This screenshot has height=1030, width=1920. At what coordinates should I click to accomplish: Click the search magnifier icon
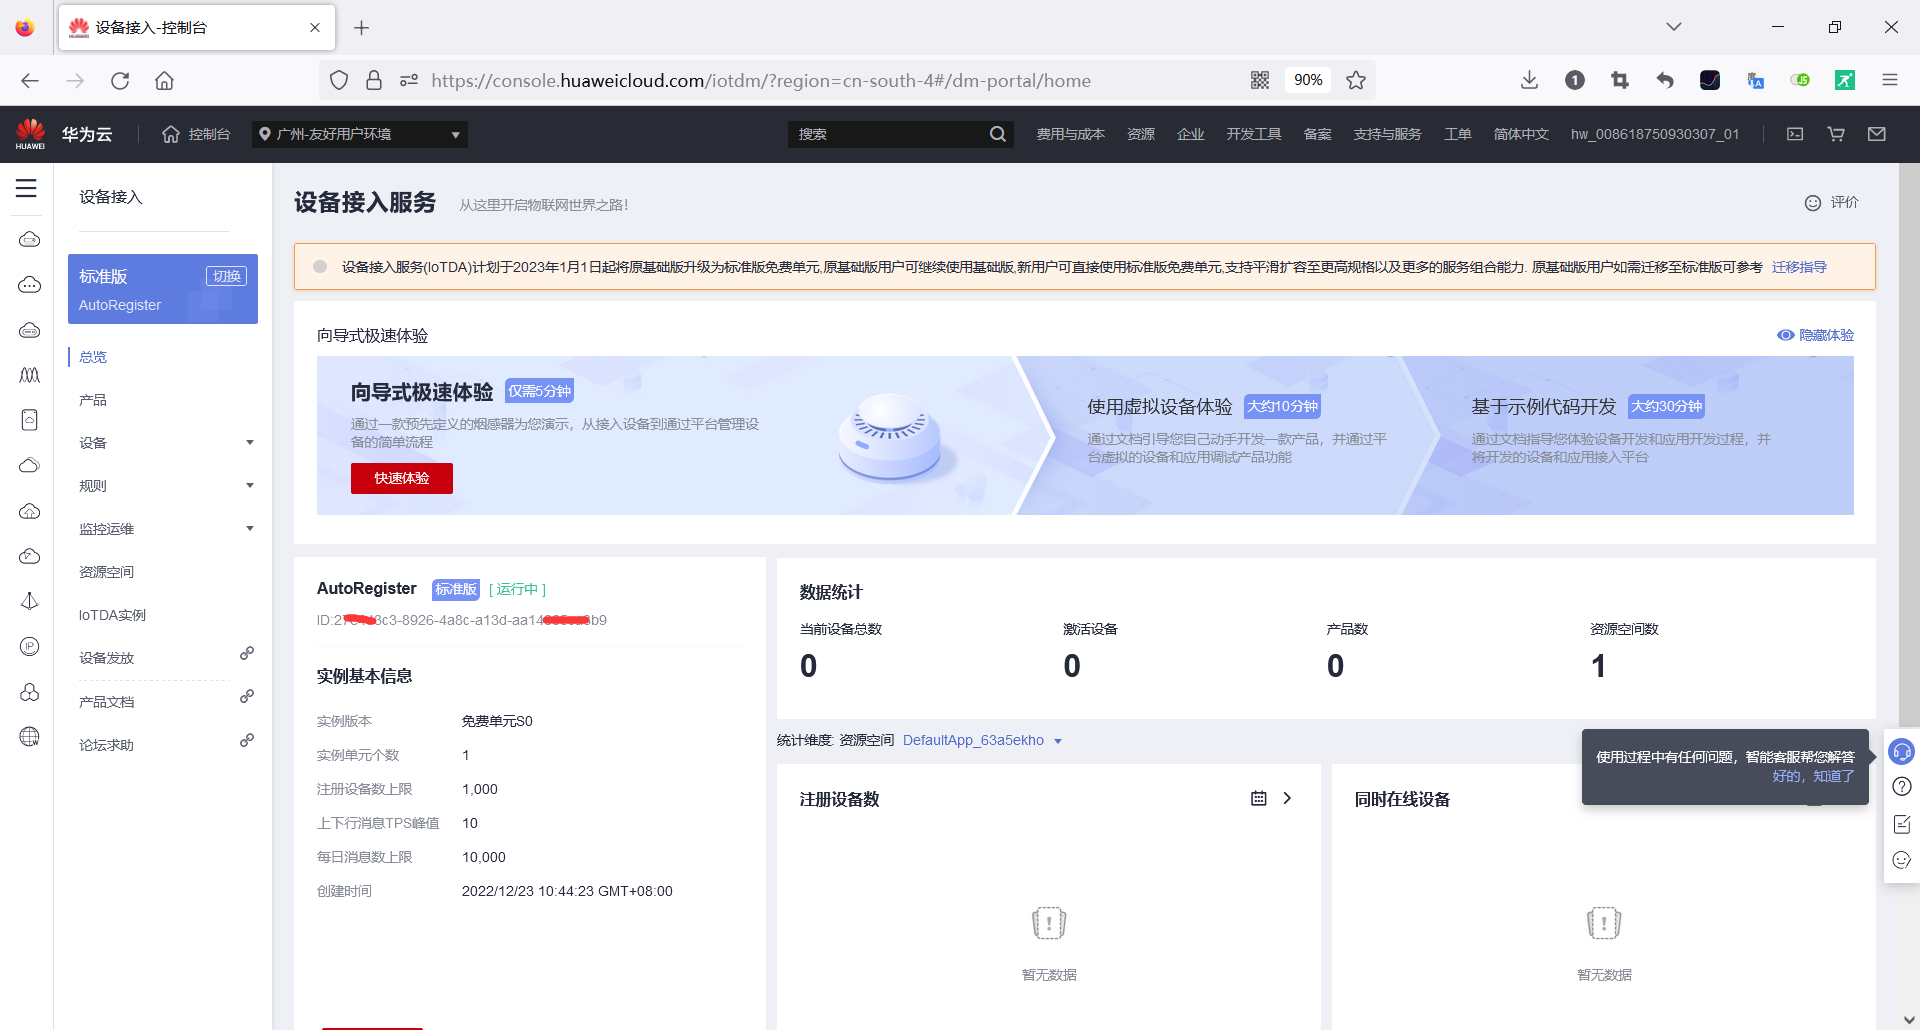[x=998, y=134]
